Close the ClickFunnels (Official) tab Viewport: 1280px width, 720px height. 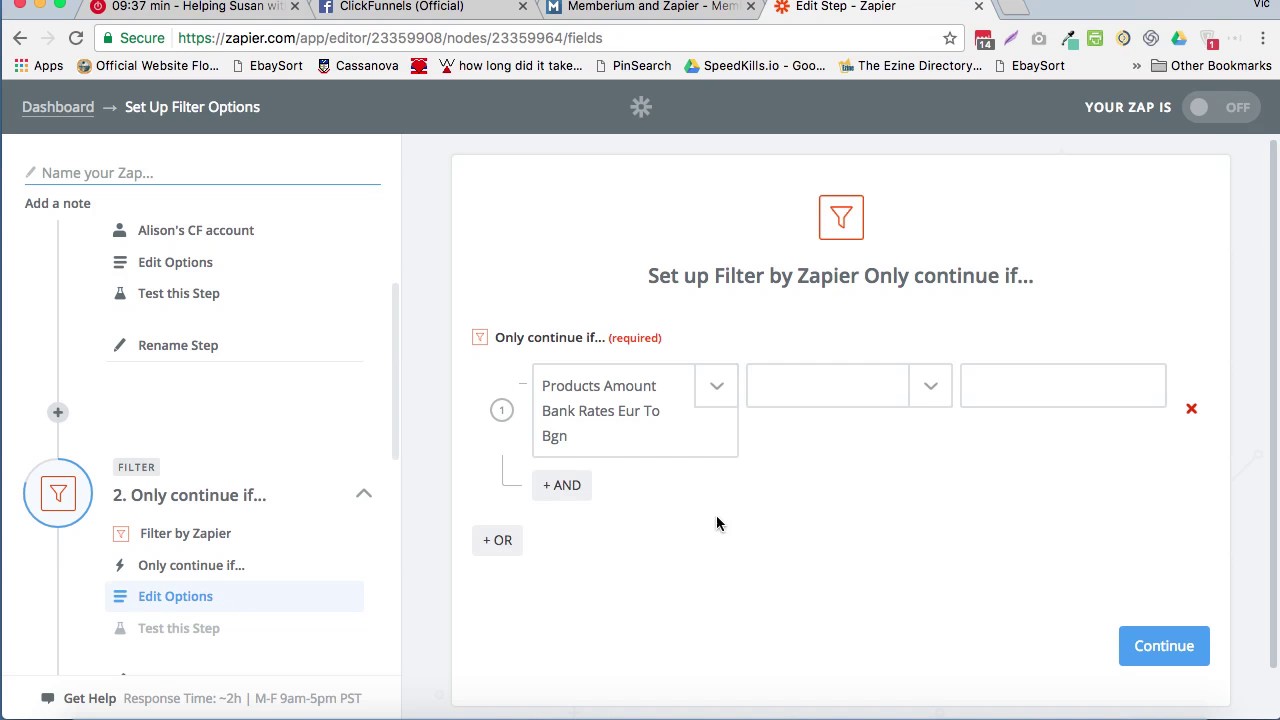(x=522, y=6)
